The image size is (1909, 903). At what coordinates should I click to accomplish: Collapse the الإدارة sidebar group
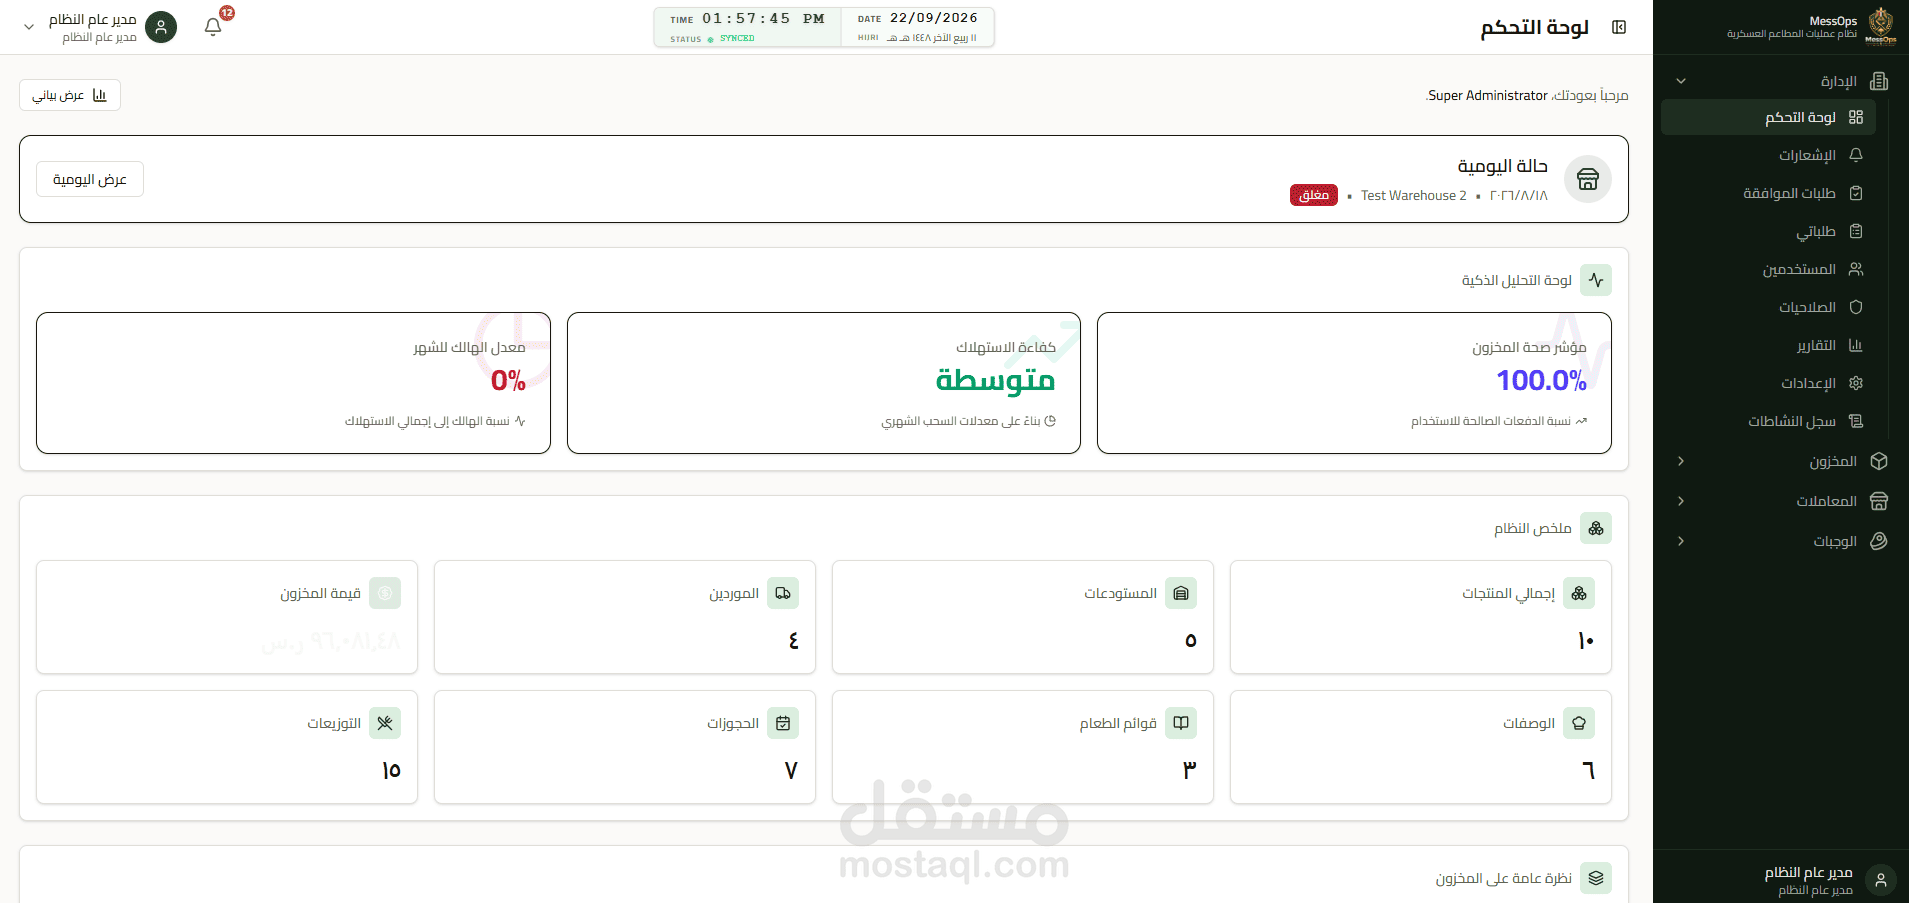coord(1781,81)
